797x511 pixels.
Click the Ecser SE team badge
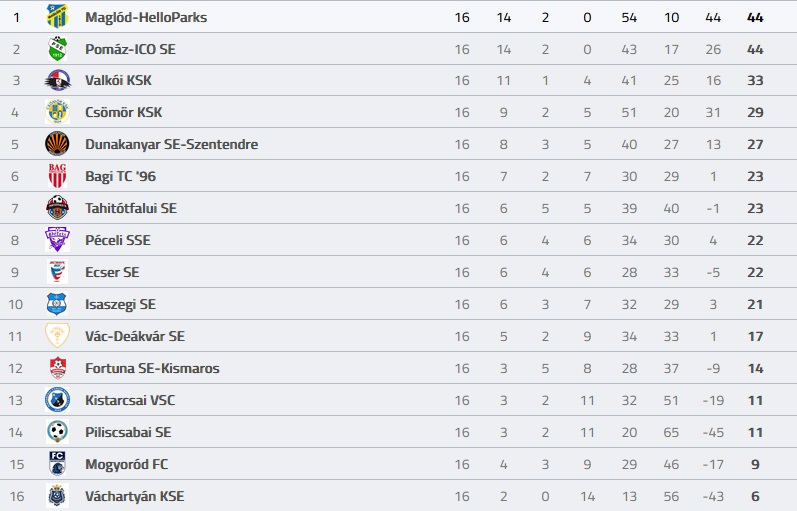coord(57,273)
